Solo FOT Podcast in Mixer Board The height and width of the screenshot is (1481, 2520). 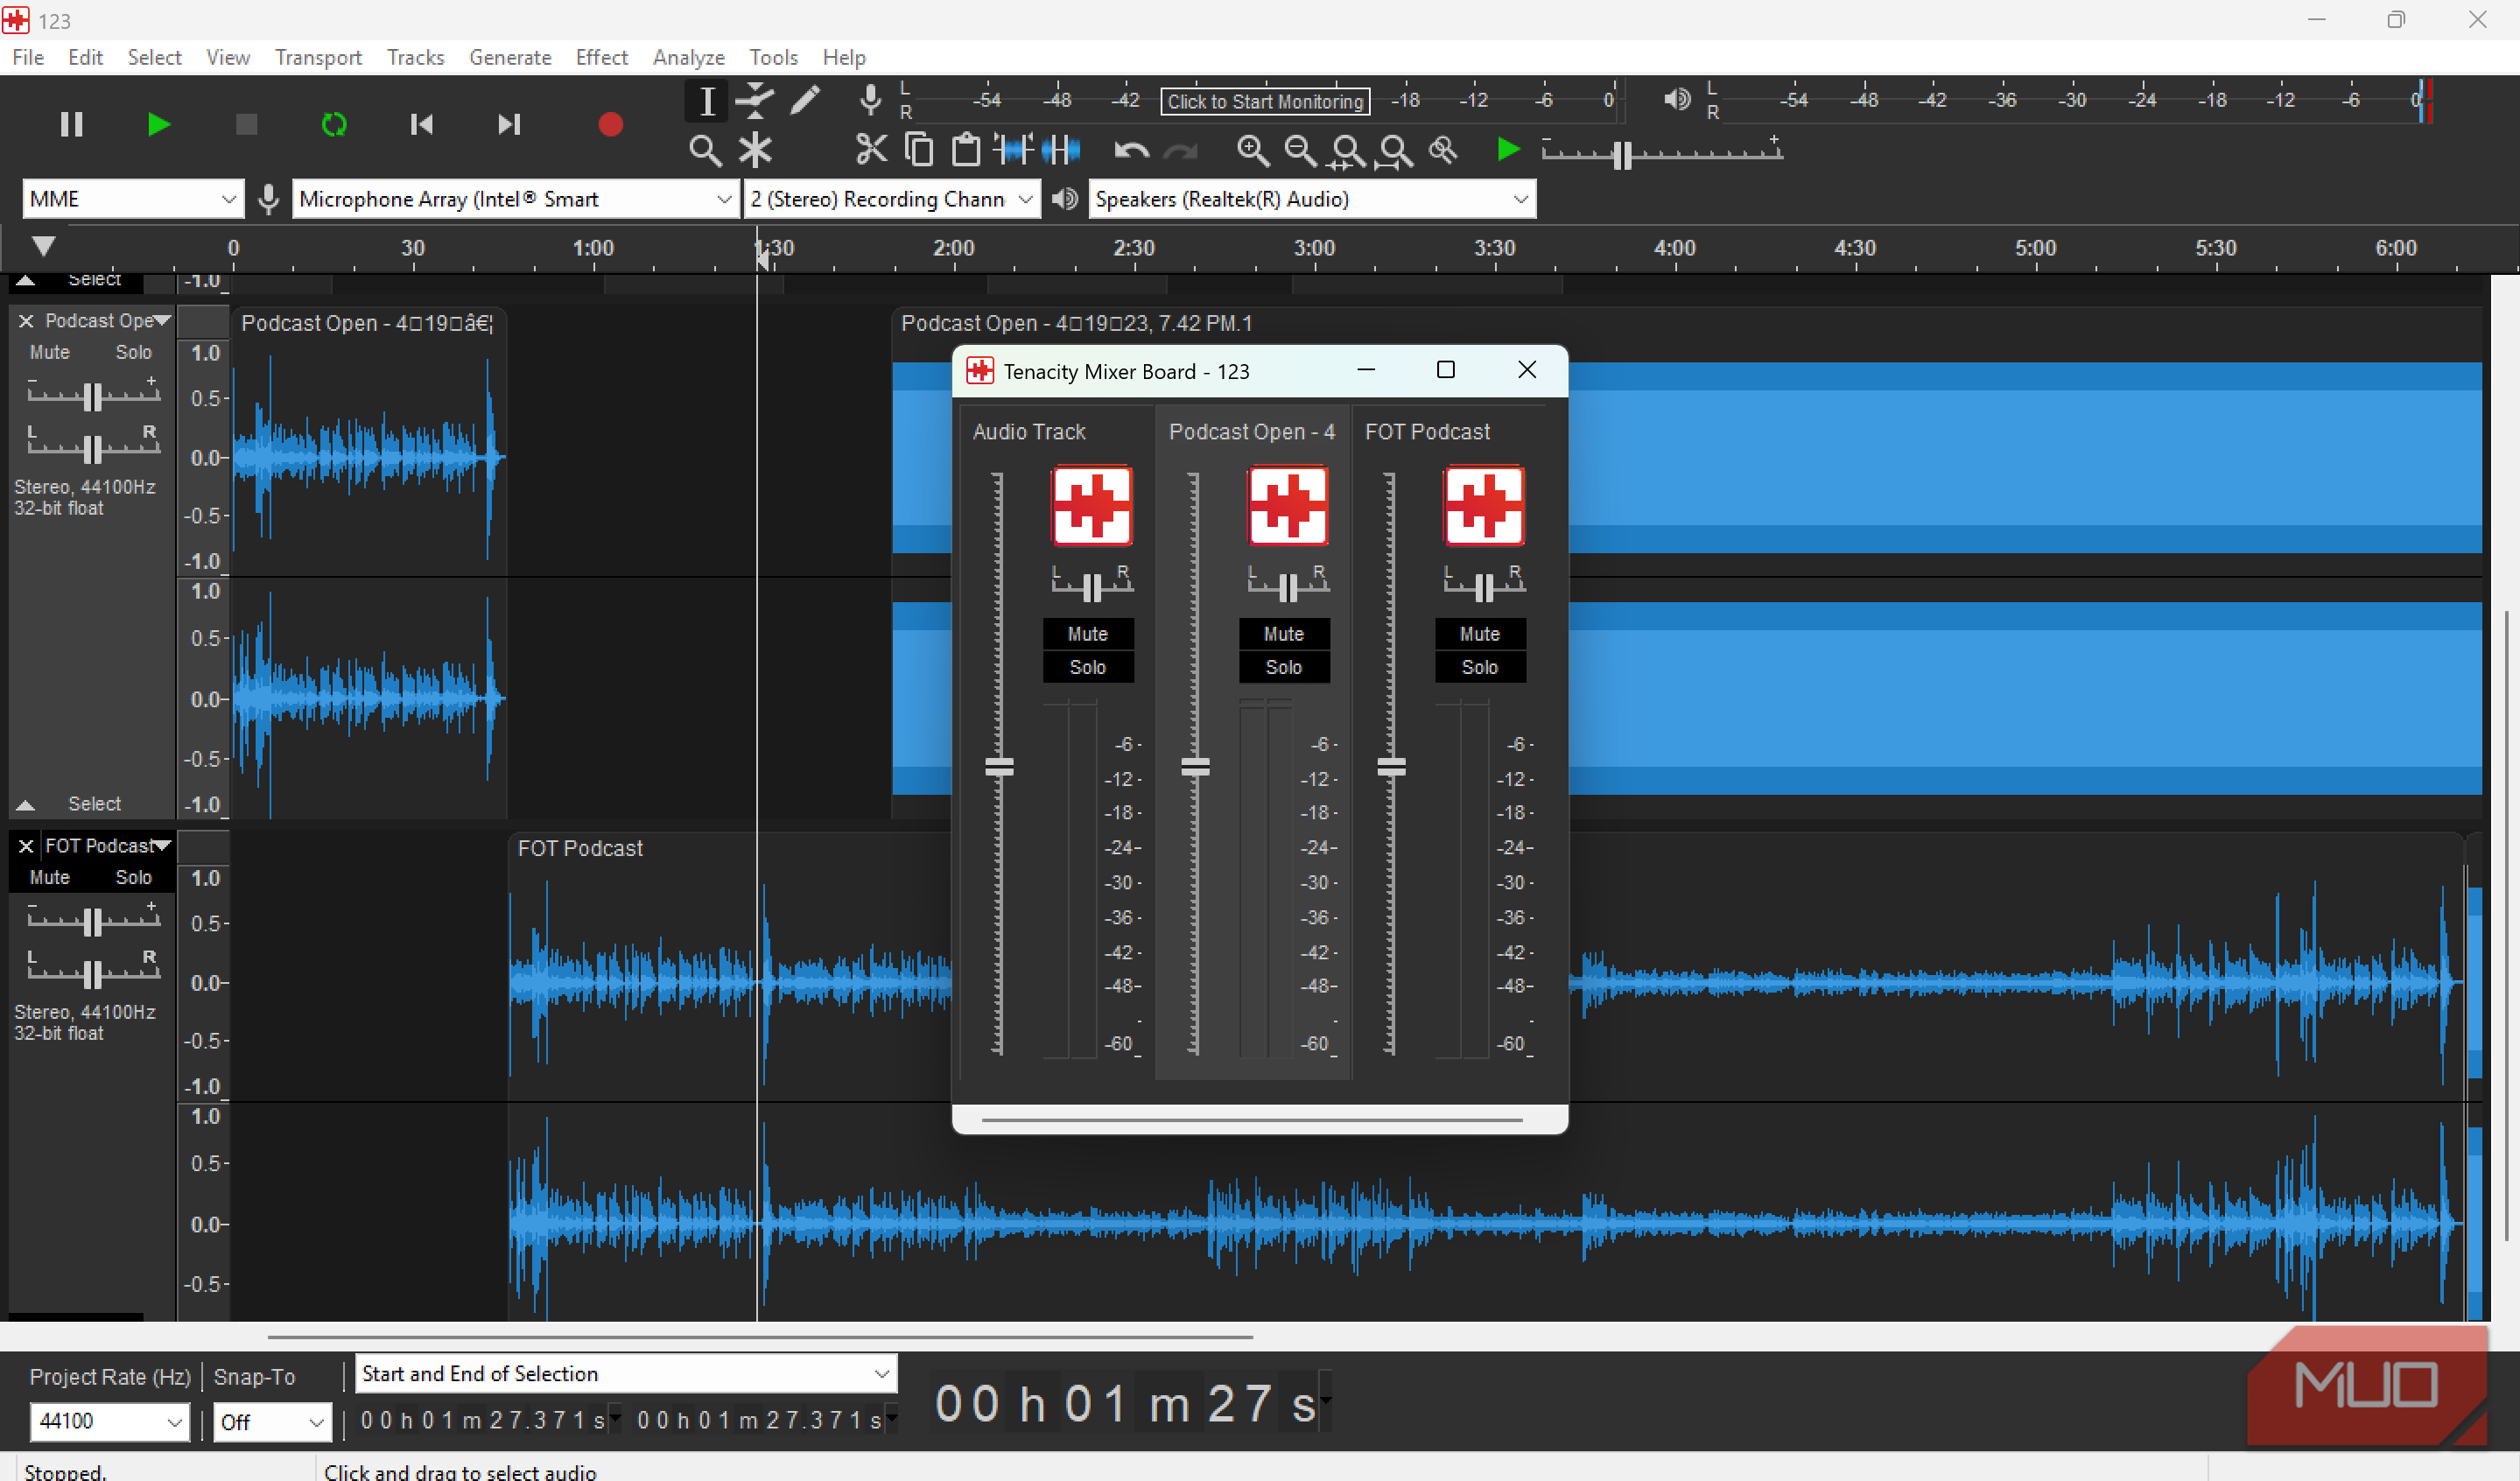click(1480, 667)
